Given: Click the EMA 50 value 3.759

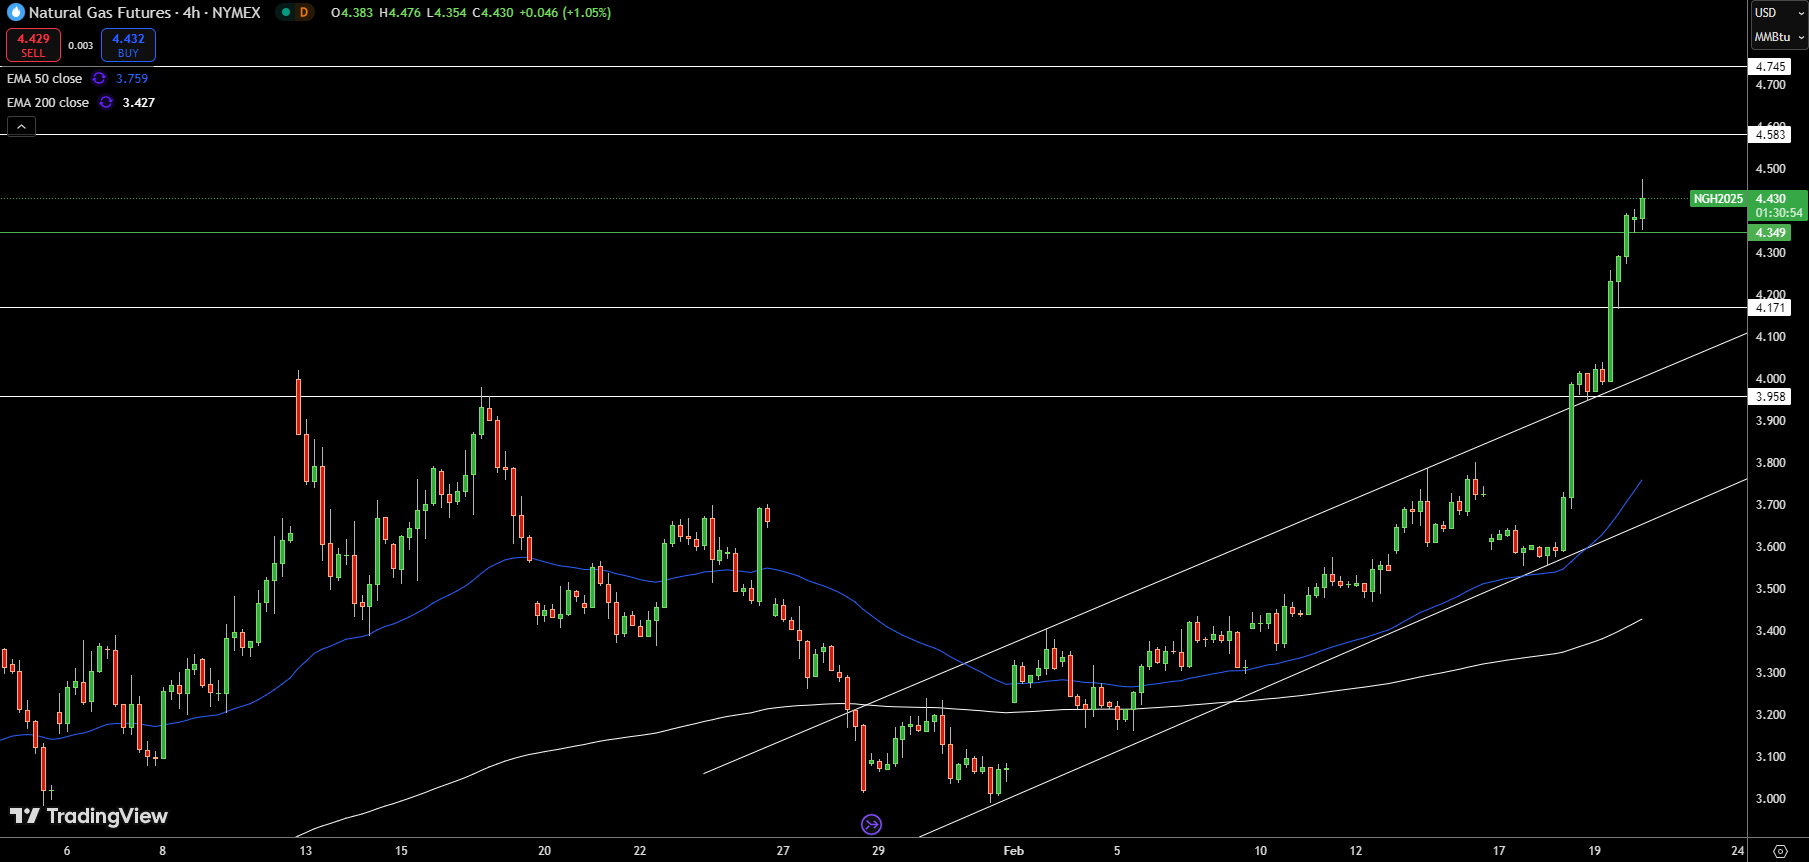Looking at the screenshot, I should tap(132, 78).
